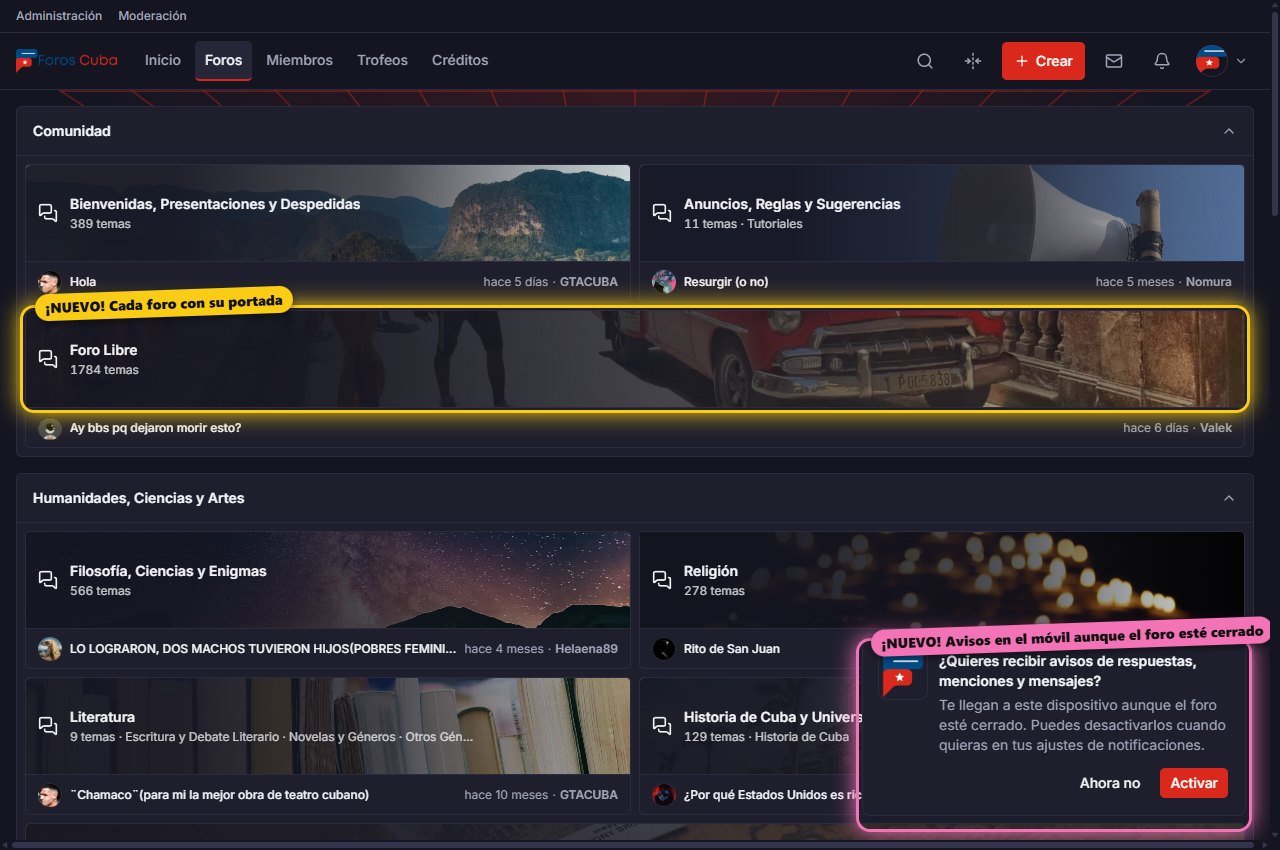The image size is (1280, 850).
Task: Dismiss the notification prompt with Ahora no
Action: point(1110,783)
